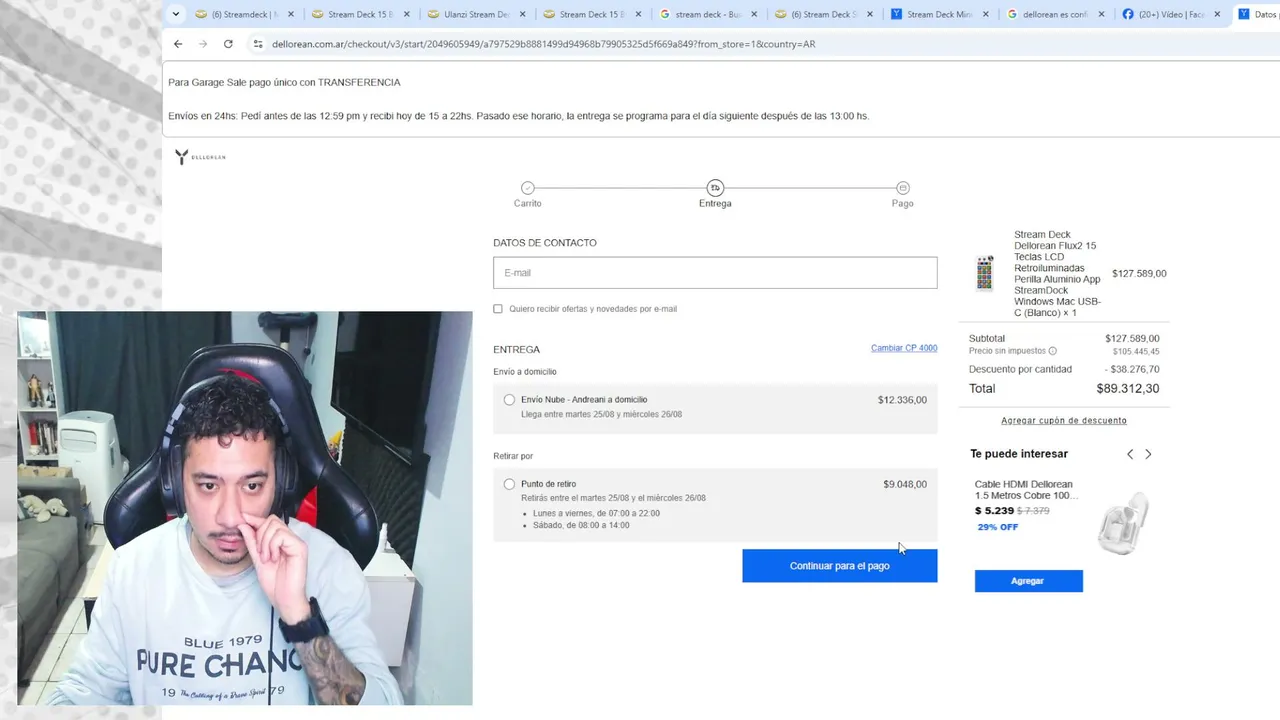This screenshot has width=1280, height=720.
Task: View site information icon in address bar
Action: 258,44
